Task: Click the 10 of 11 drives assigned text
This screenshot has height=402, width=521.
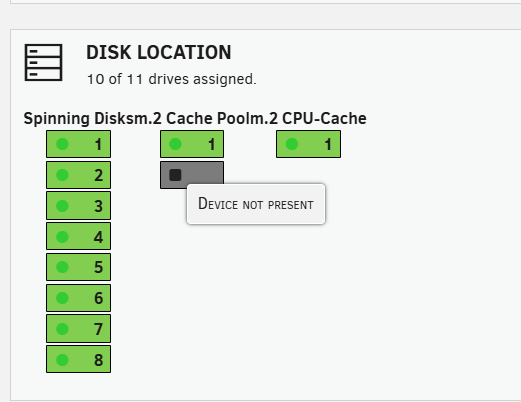Action: pos(172,79)
